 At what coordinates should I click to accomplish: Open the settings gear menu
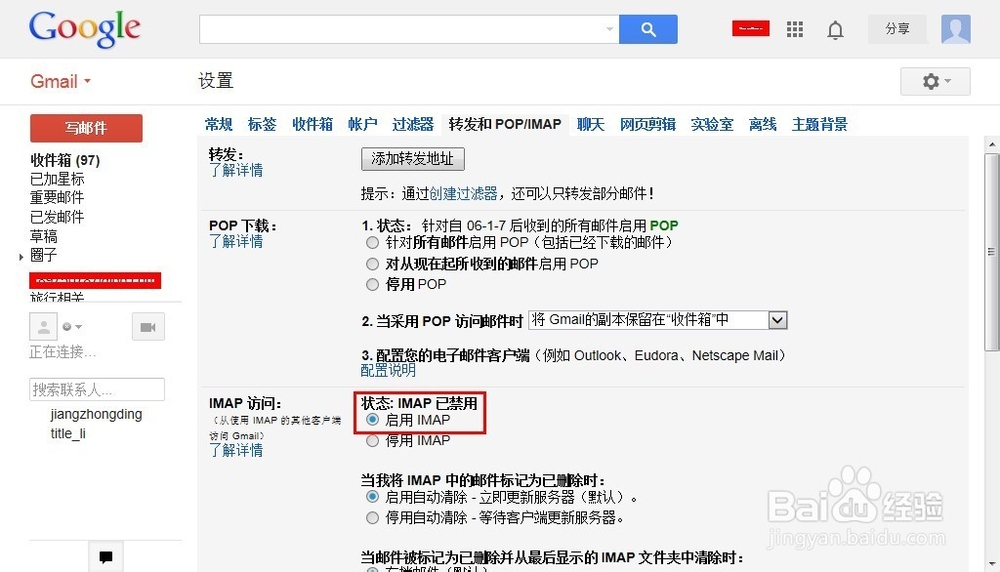click(x=935, y=82)
